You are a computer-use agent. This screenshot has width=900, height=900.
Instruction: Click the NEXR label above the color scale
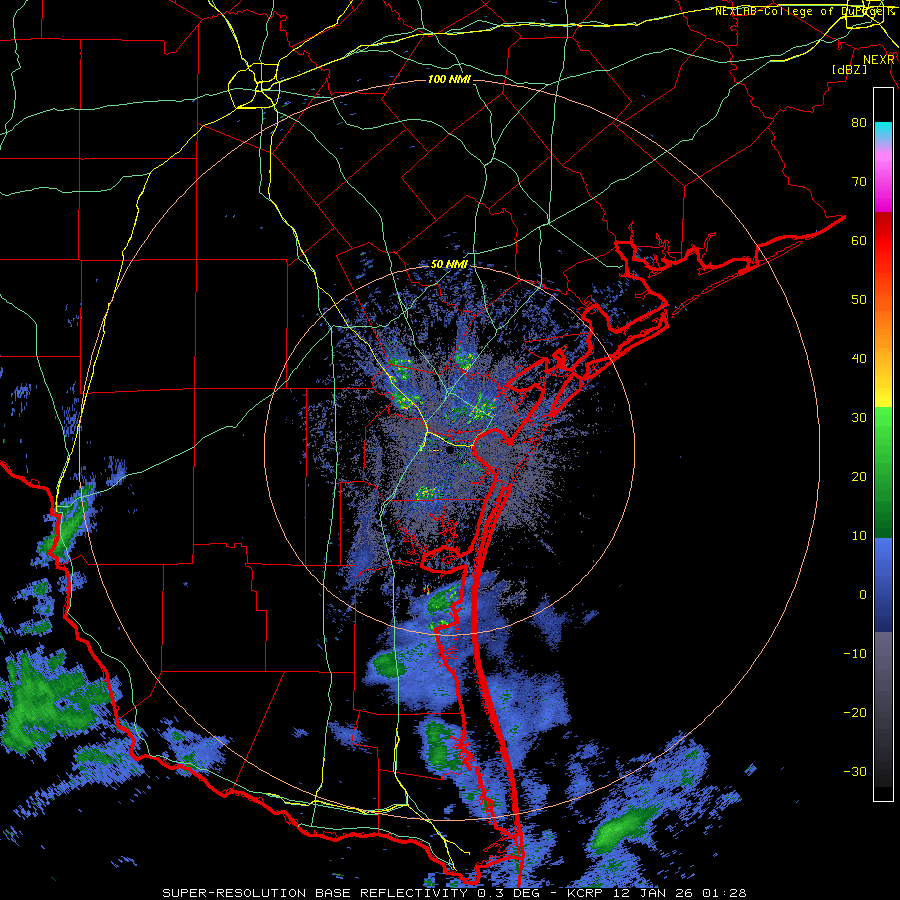click(x=879, y=60)
